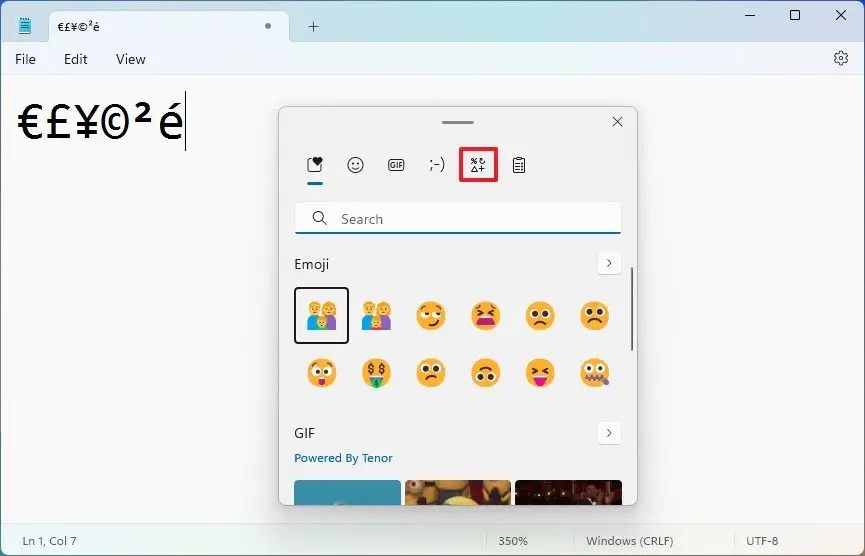Add a new Notepad tab

[x=313, y=27]
